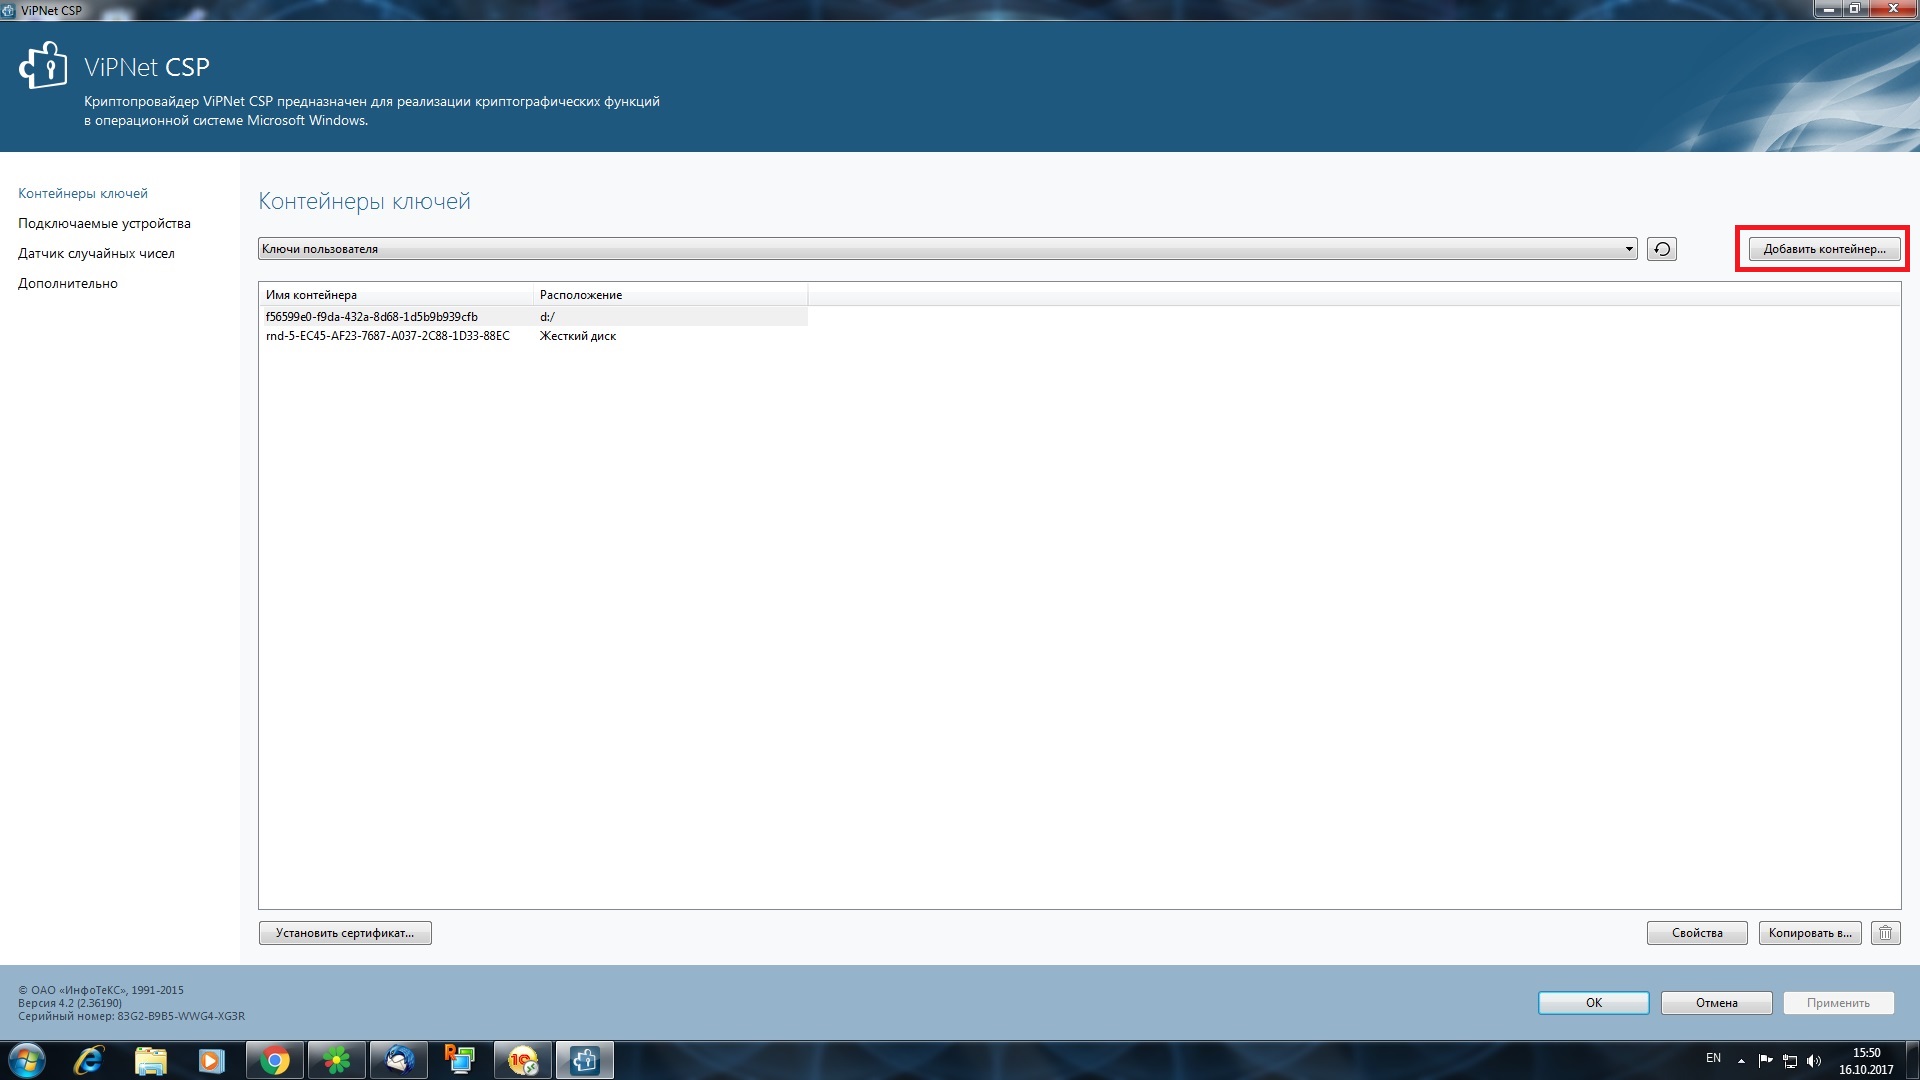
Task: Switch to the 1C remote session icon
Action: (x=523, y=1060)
